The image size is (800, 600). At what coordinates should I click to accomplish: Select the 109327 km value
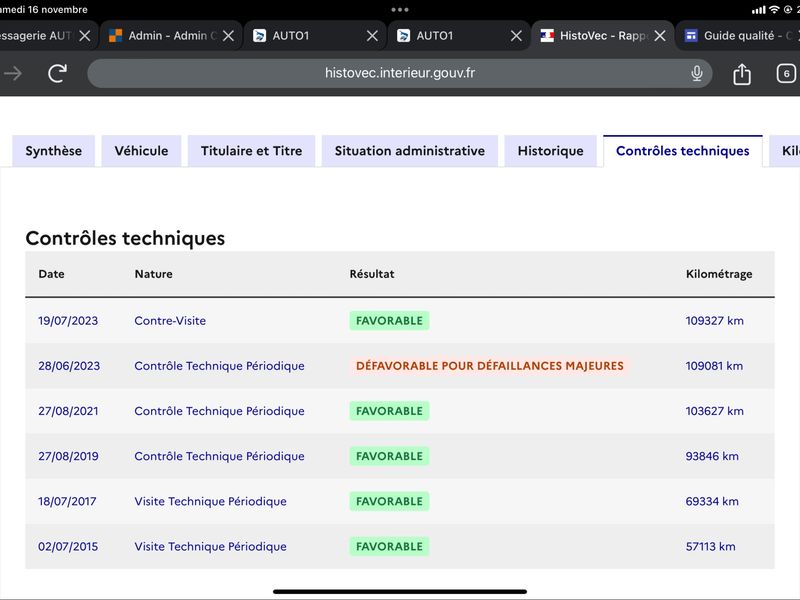pos(714,321)
